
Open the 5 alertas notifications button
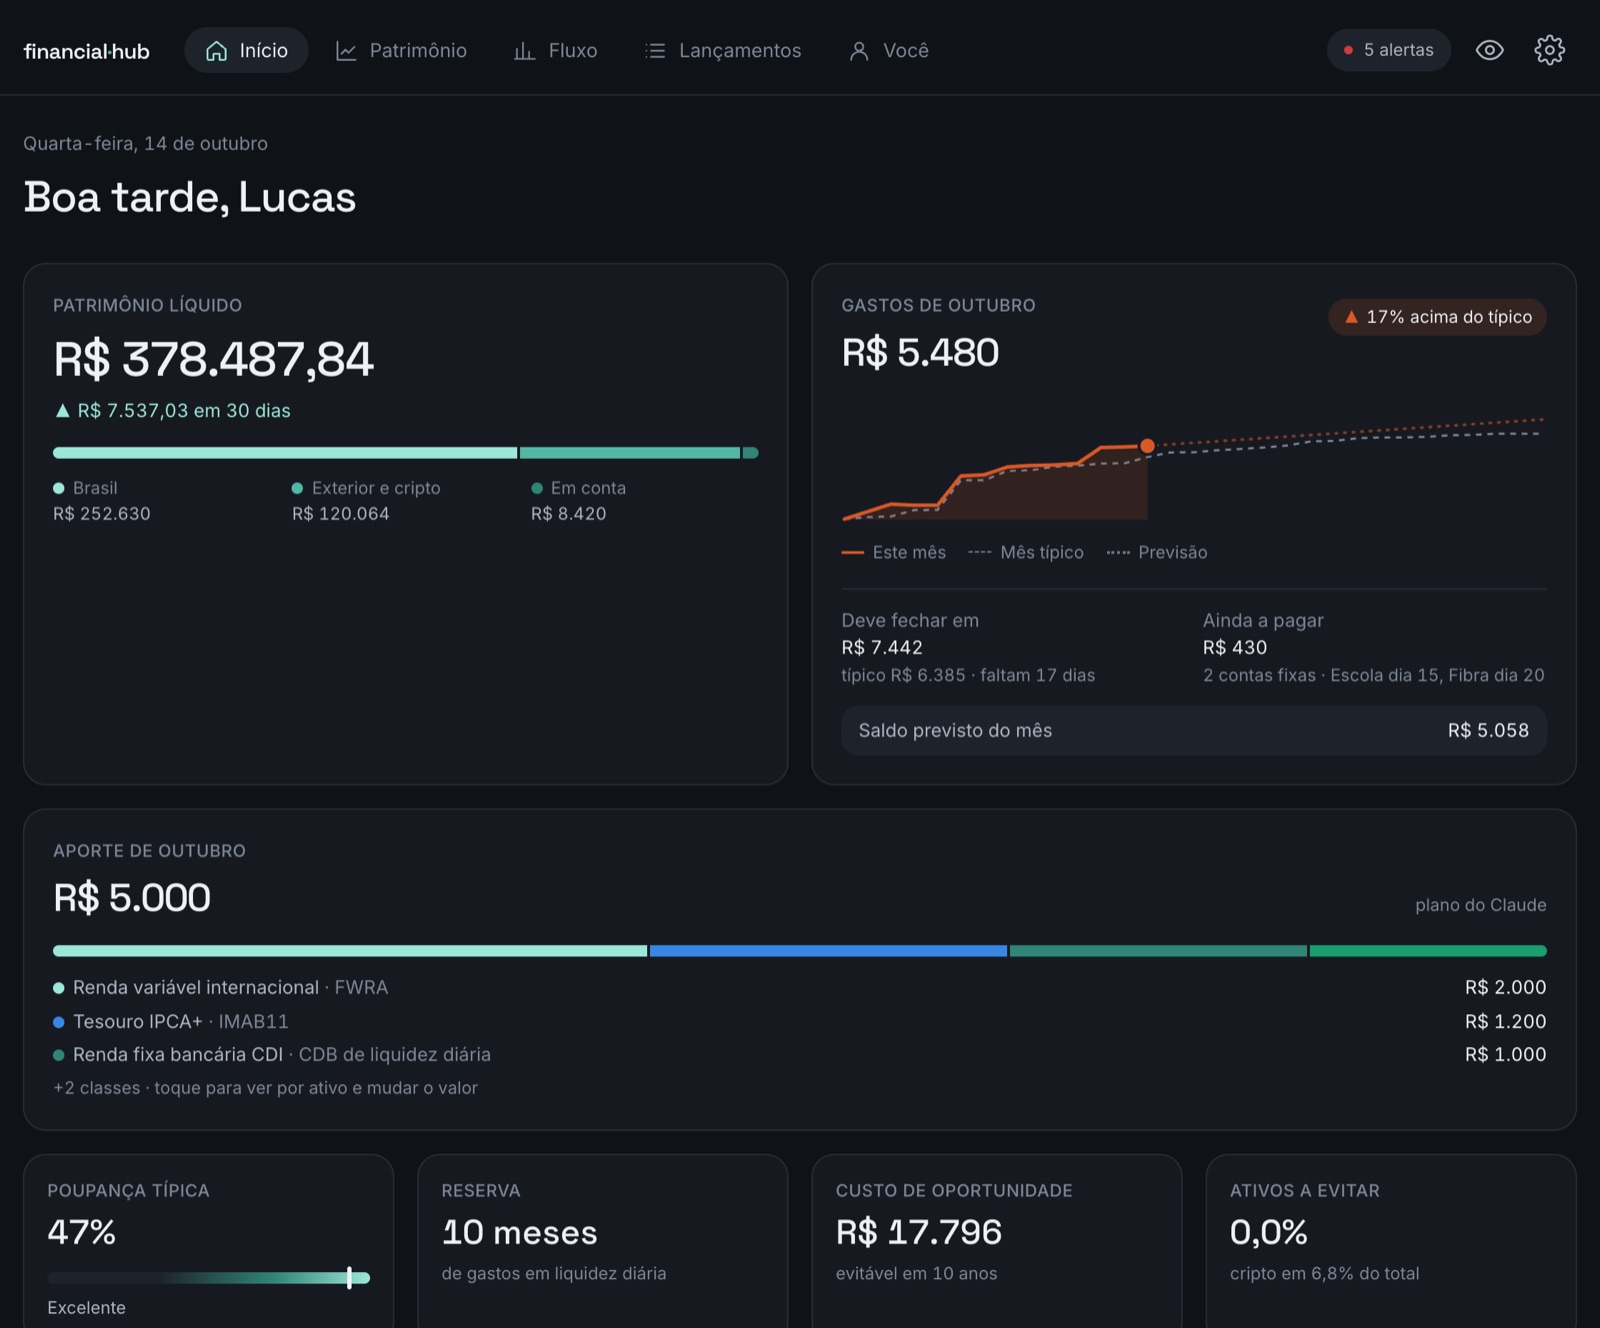coord(1388,50)
